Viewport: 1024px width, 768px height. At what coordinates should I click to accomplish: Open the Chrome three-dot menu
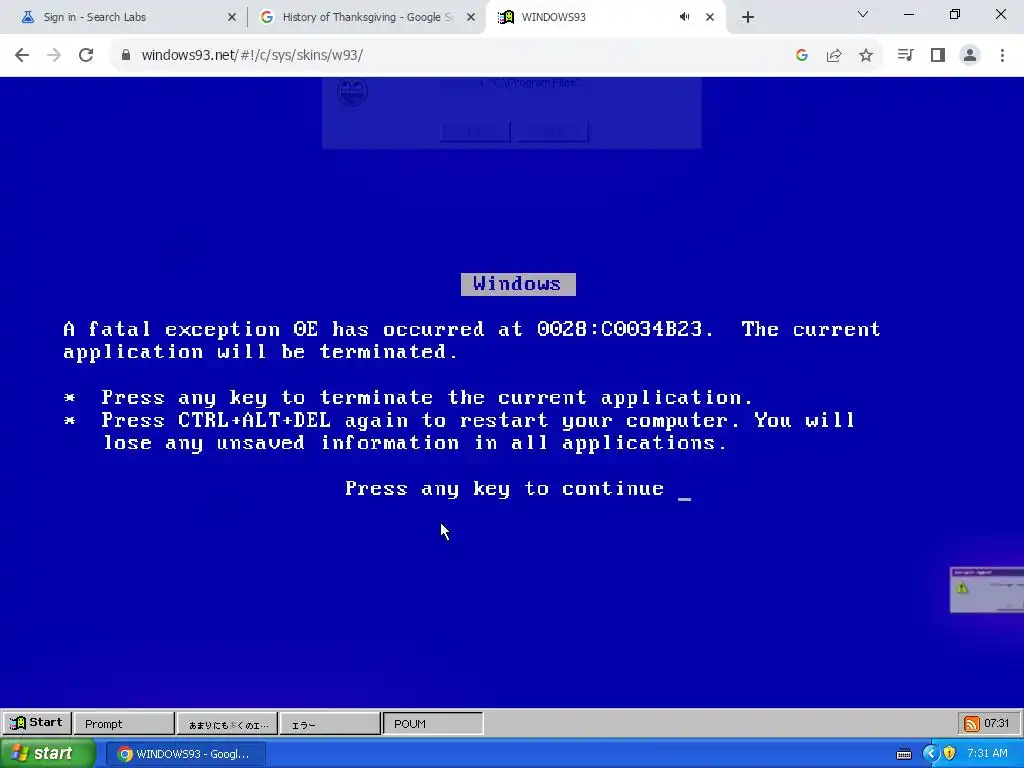(1002, 56)
